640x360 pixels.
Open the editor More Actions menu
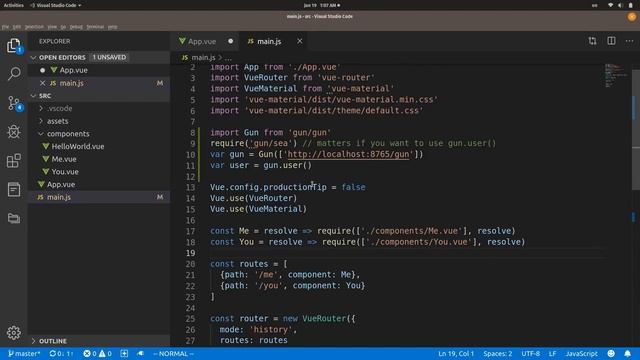(629, 41)
